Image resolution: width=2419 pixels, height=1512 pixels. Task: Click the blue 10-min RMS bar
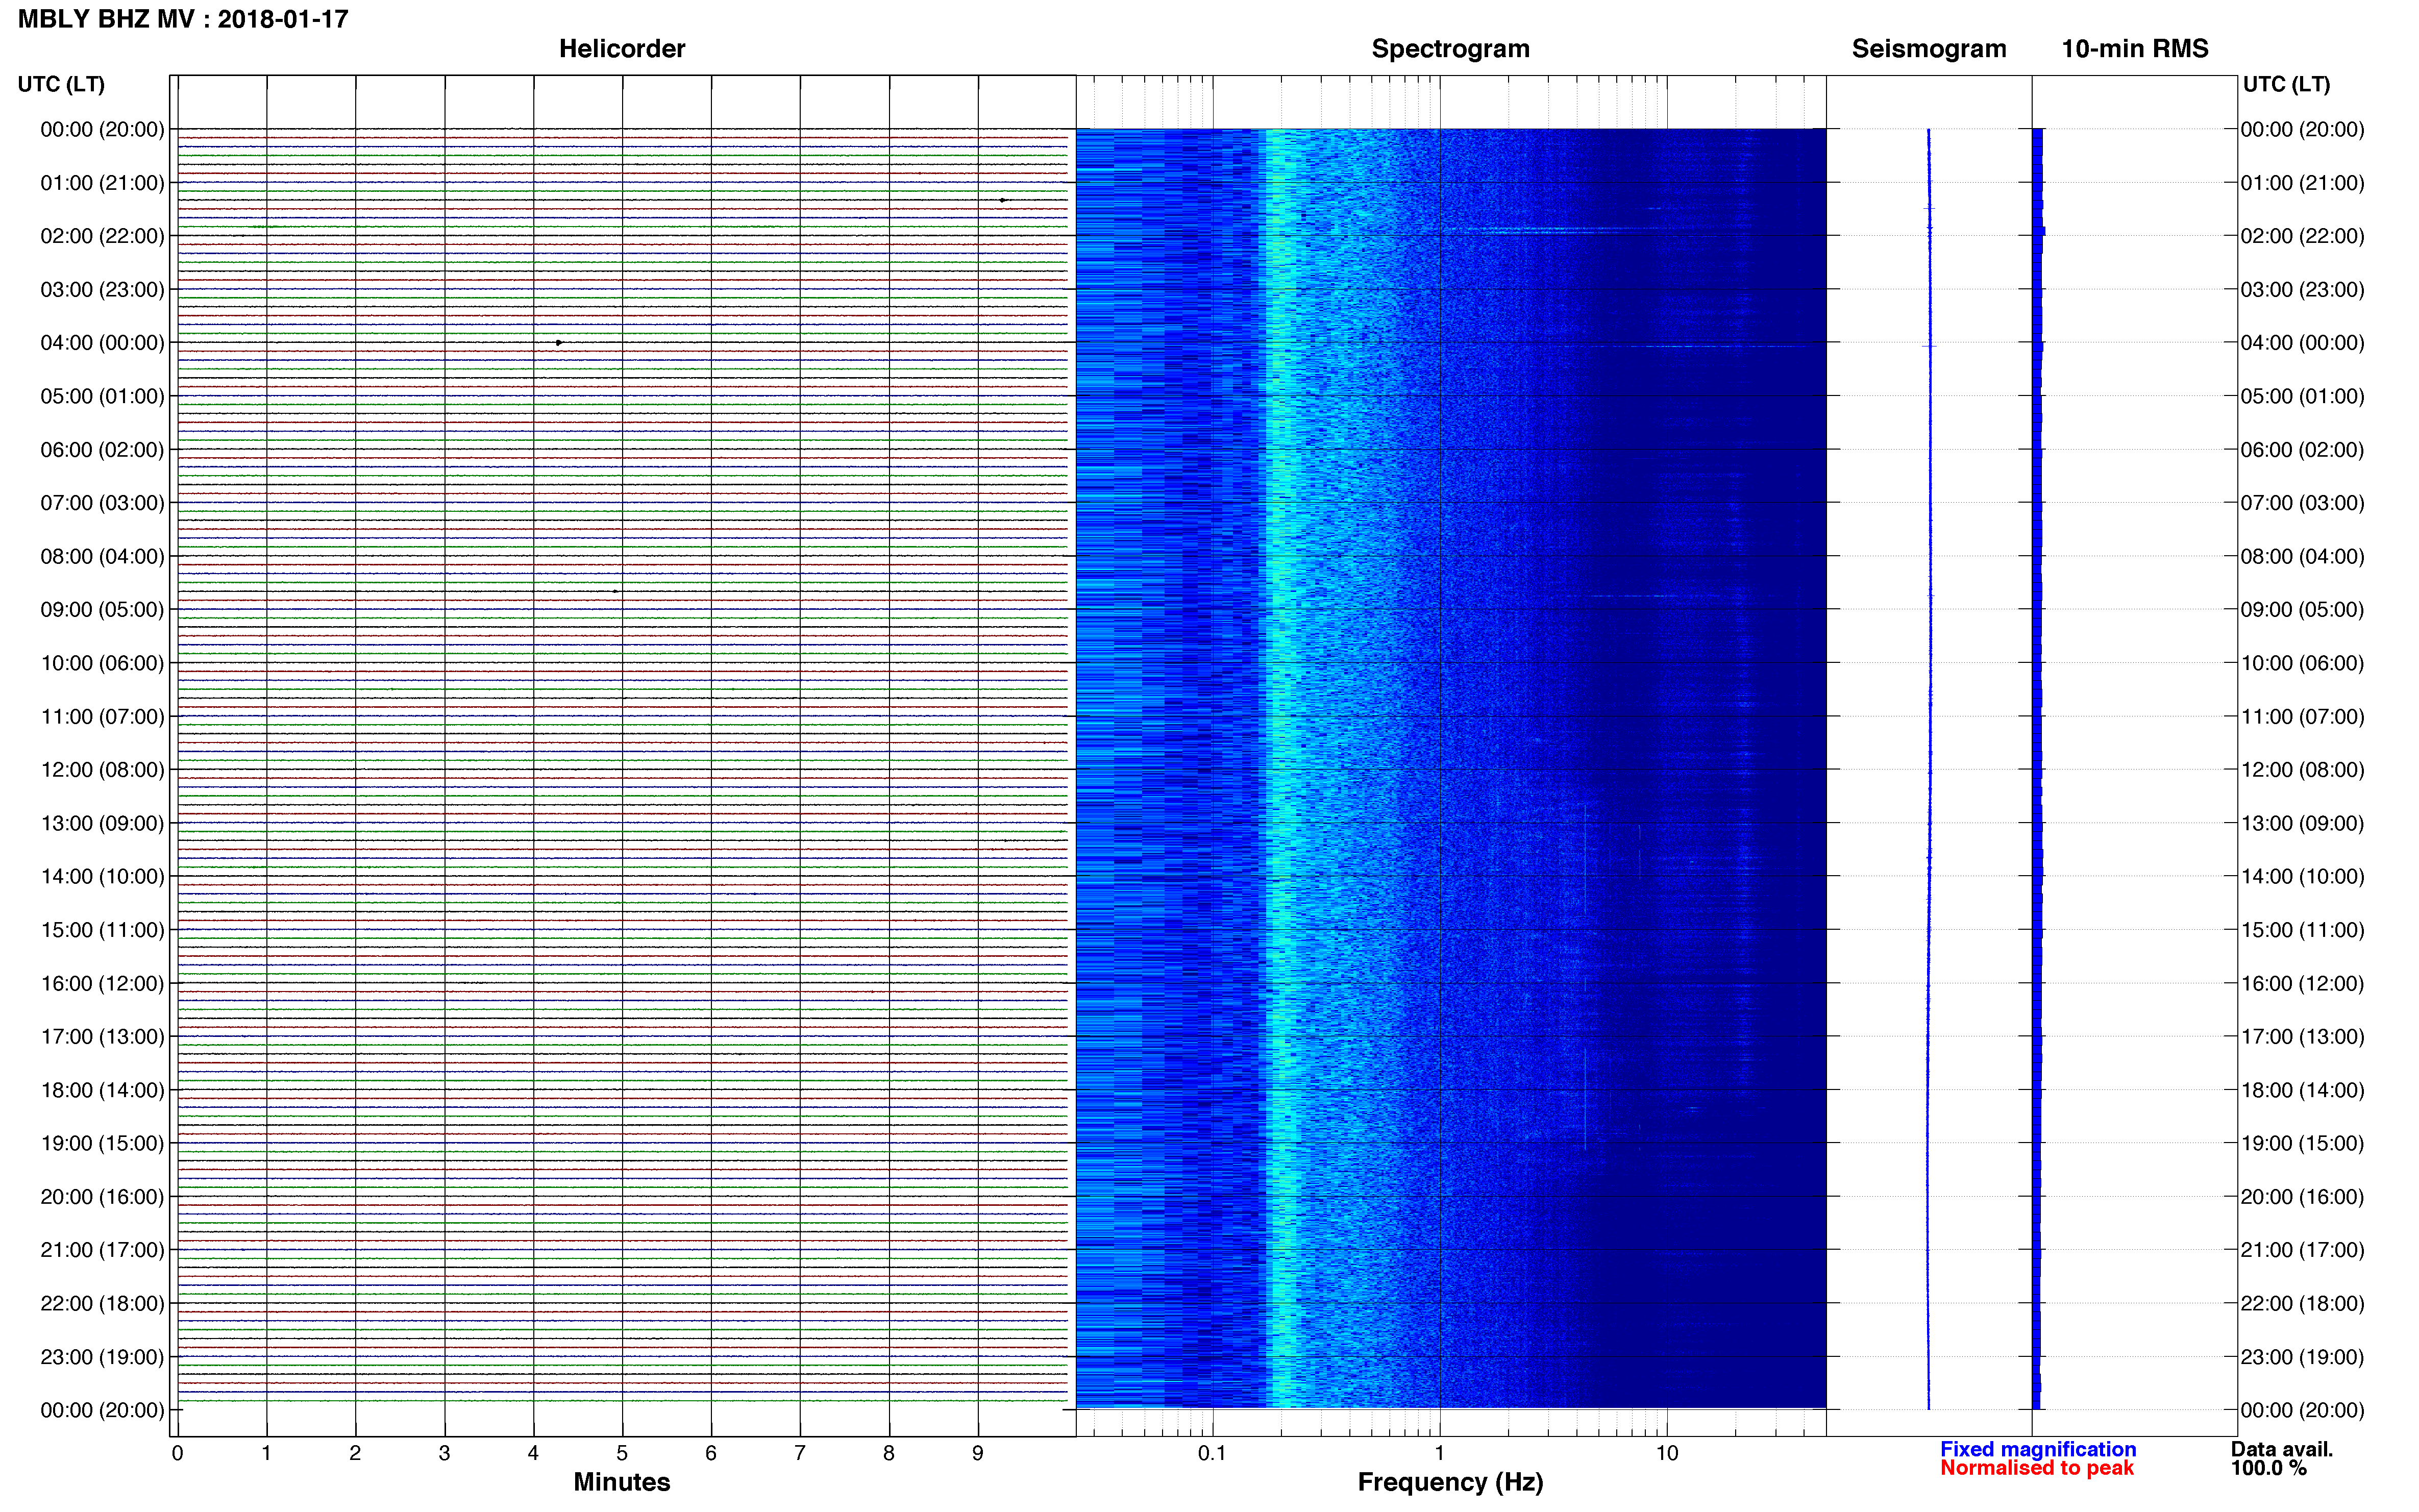[2037, 768]
